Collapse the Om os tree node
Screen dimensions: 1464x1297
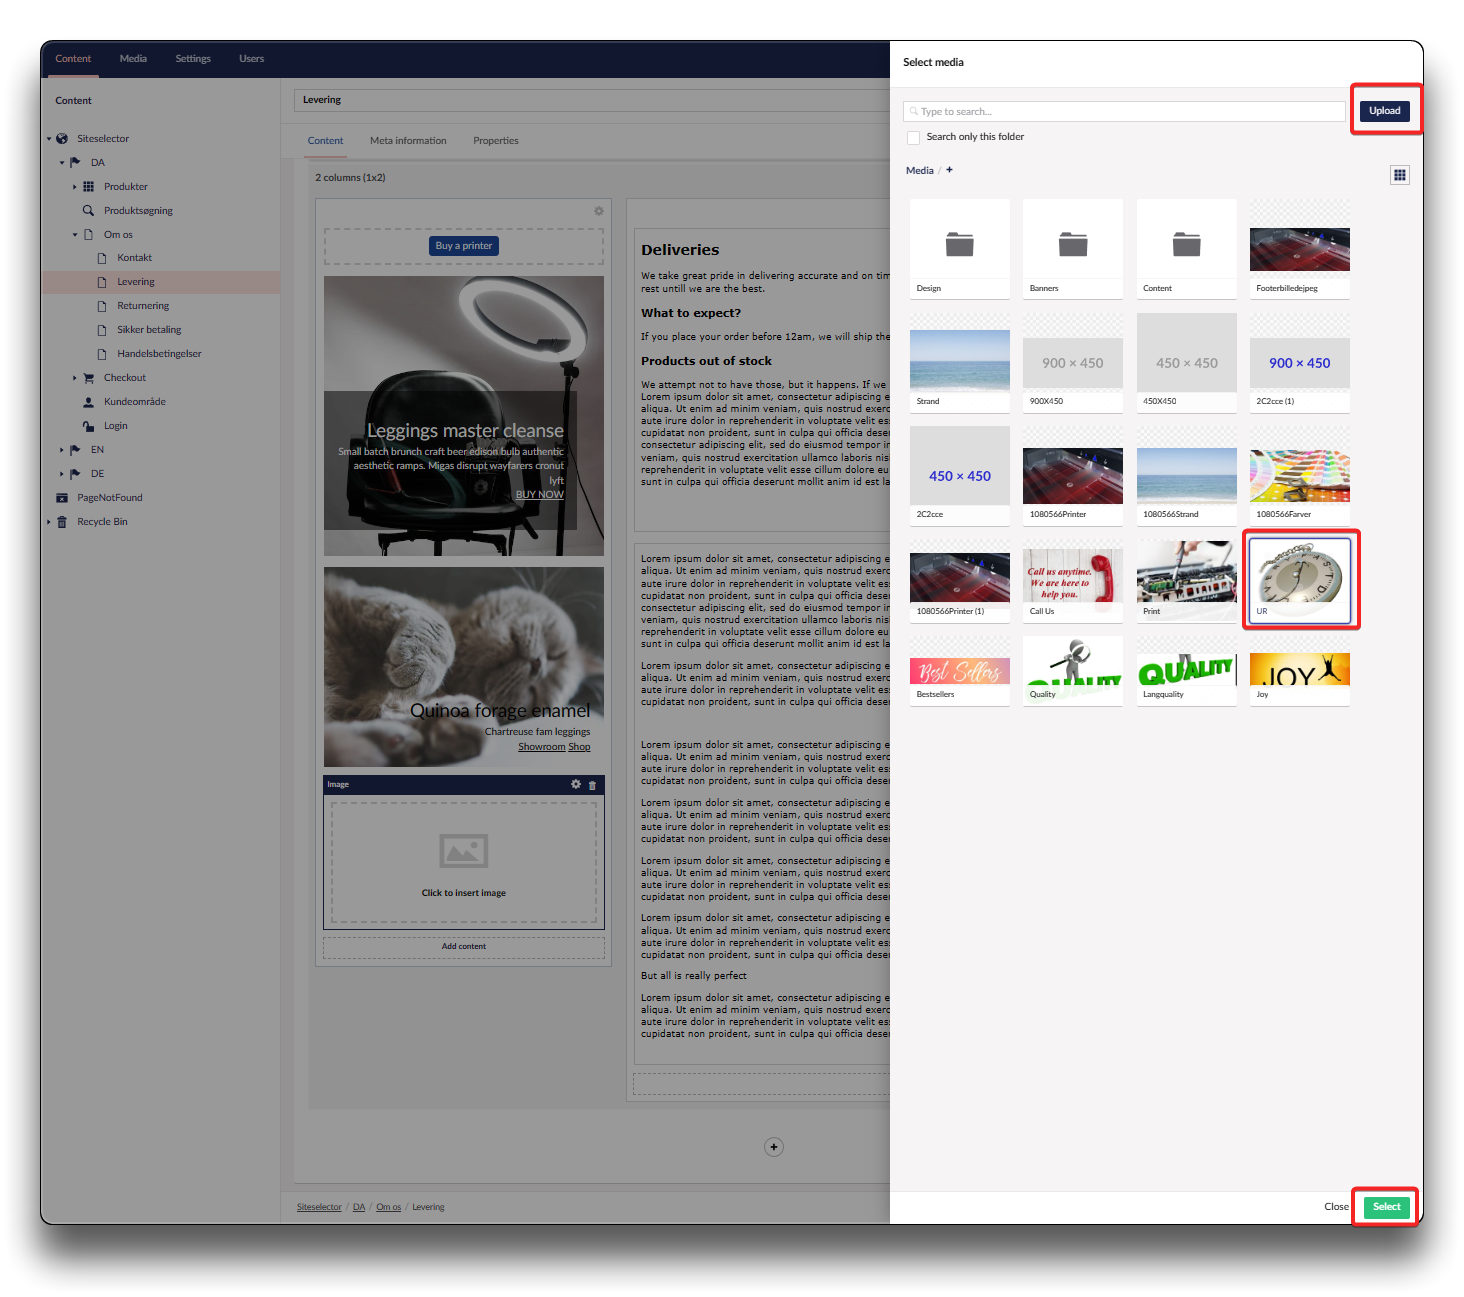click(x=75, y=235)
